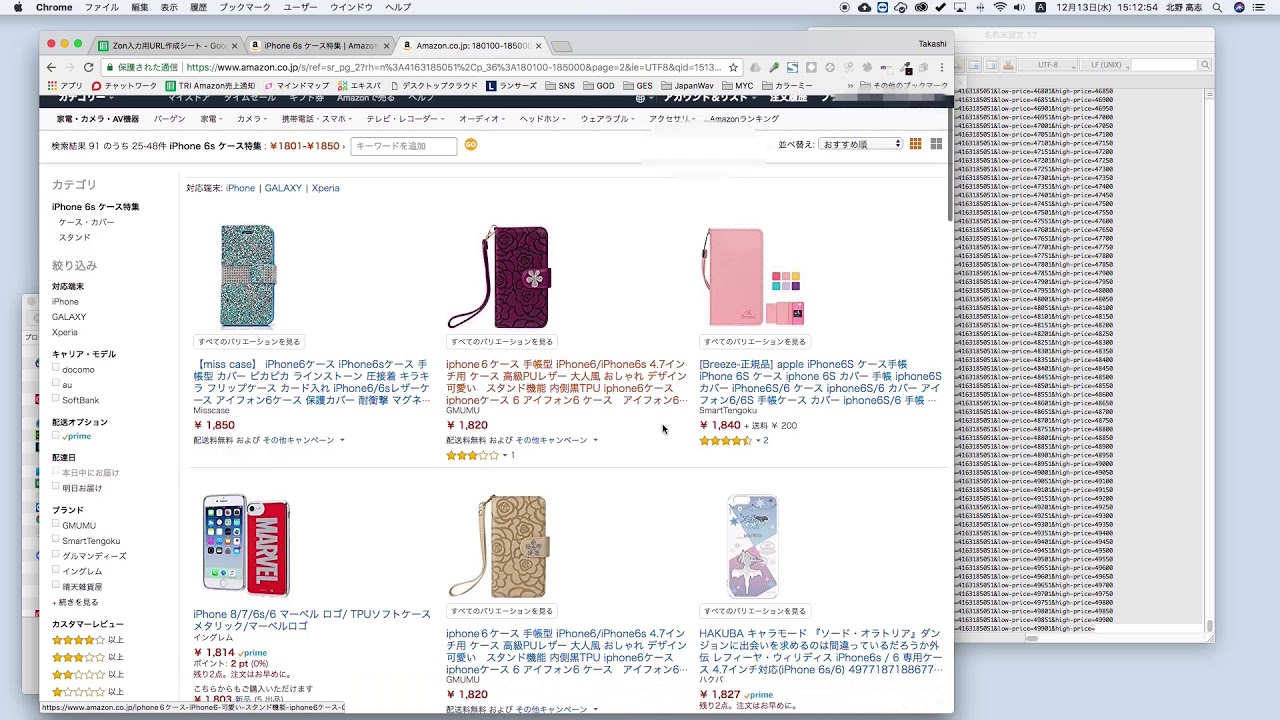The image size is (1280, 720).
Task: Open the ウインドウ menu
Action: tap(350, 7)
